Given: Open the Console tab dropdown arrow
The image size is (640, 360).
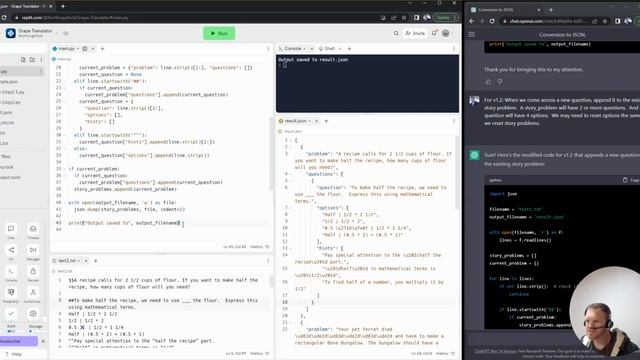Looking at the screenshot, I should (304, 49).
